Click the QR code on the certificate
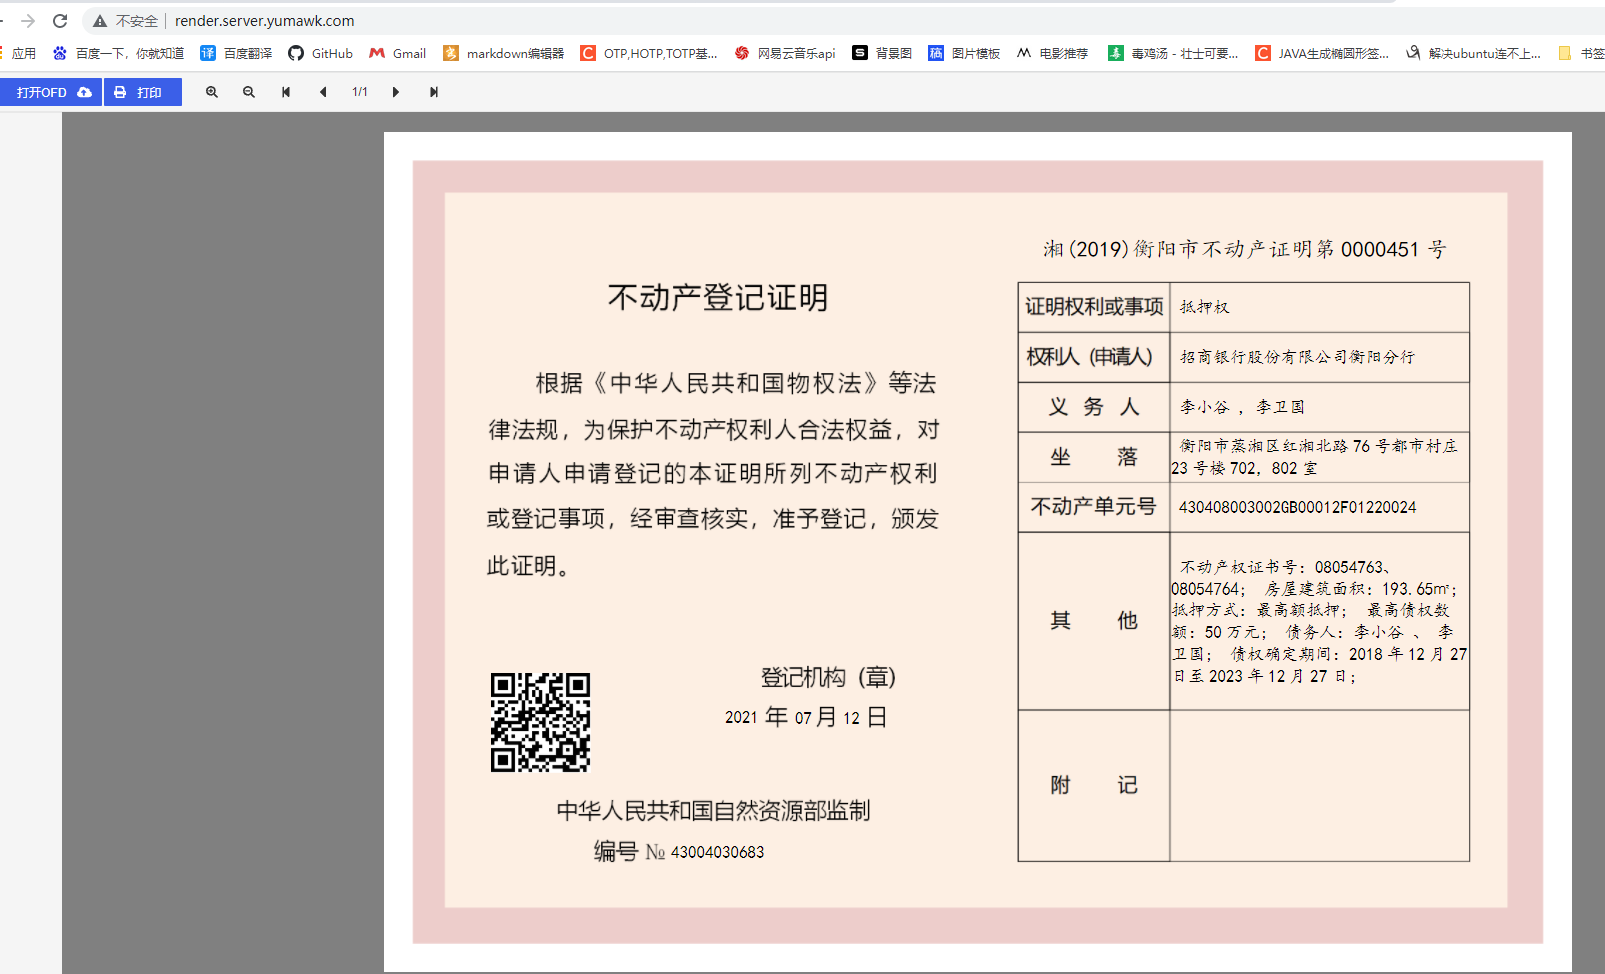Viewport: 1605px width, 974px height. point(540,722)
